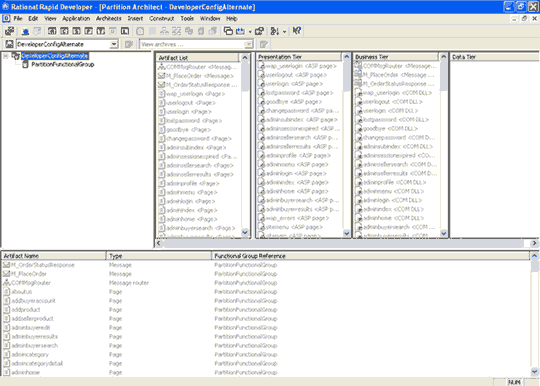Click the tile windows toolbar icon with blue bar
The image size is (540, 386).
[240, 31]
